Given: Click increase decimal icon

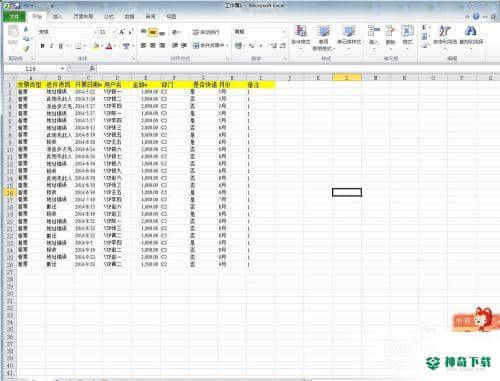Looking at the screenshot, I should pyautogui.click(x=274, y=45).
